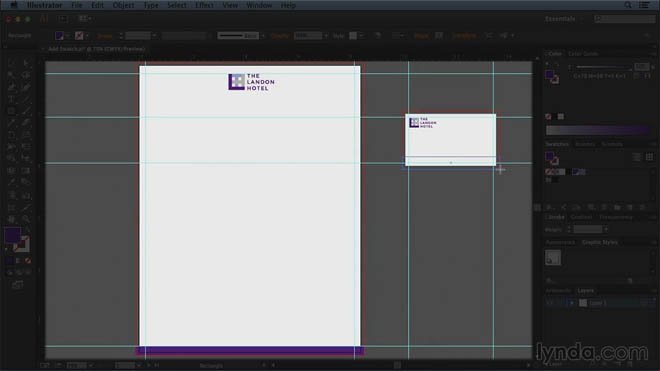Toggle visibility of Layer 1
The image size is (660, 371).
pos(549,303)
